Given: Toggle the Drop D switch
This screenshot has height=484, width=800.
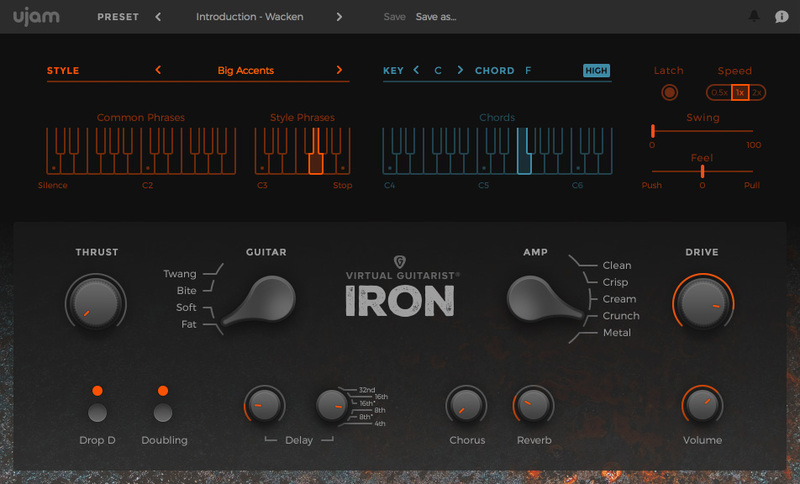Looking at the screenshot, I should [x=97, y=412].
